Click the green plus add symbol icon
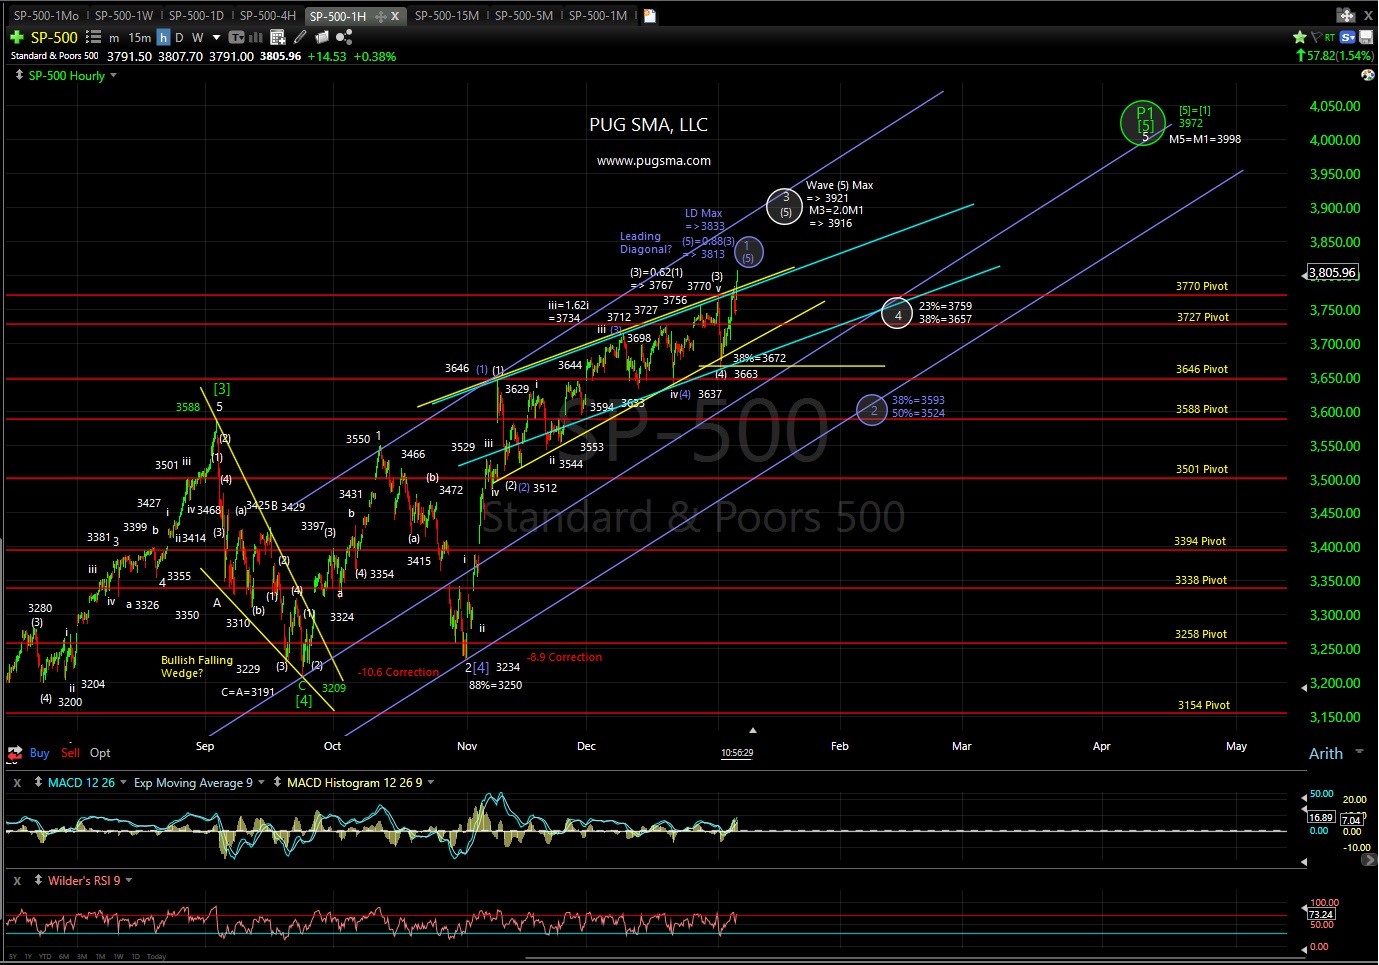The width and height of the screenshot is (1379, 965). (x=17, y=37)
